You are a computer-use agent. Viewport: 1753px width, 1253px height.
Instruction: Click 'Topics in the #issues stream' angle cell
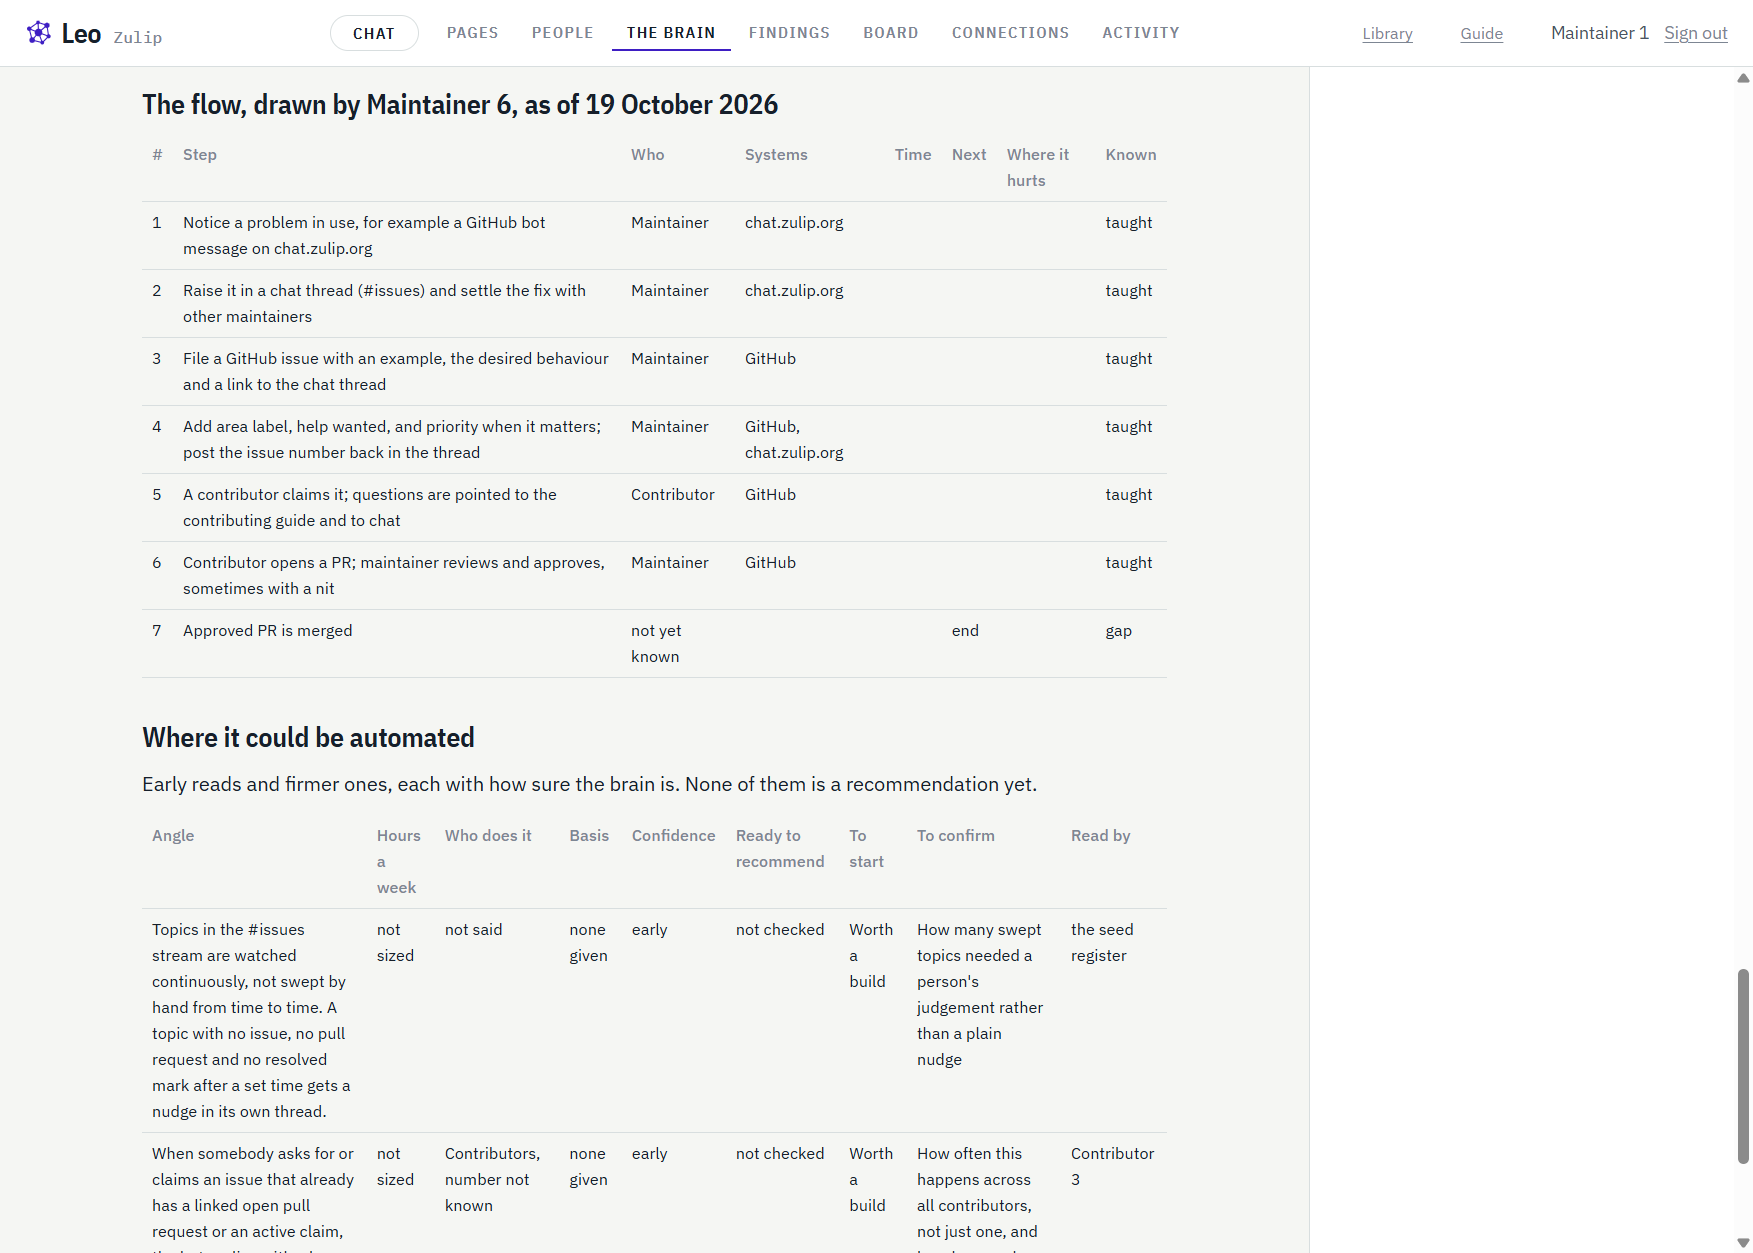[x=251, y=1020]
